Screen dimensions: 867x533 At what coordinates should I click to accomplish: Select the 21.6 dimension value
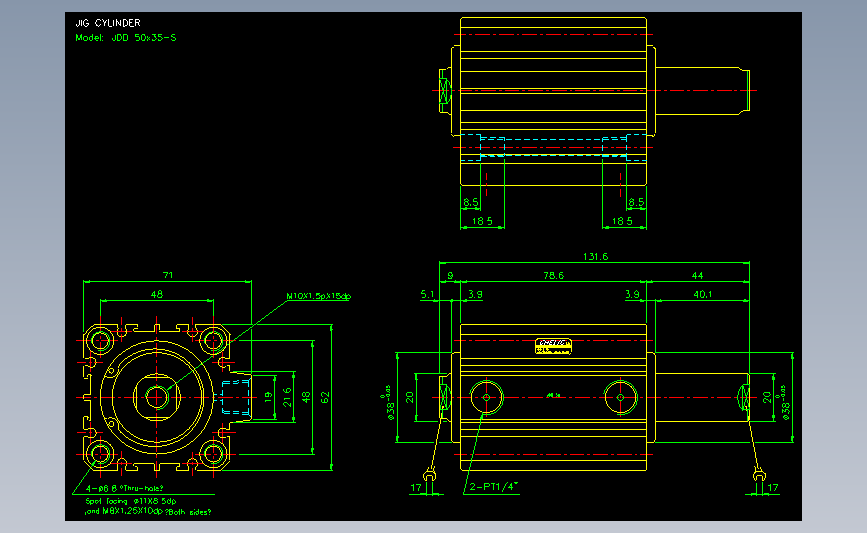(x=286, y=398)
